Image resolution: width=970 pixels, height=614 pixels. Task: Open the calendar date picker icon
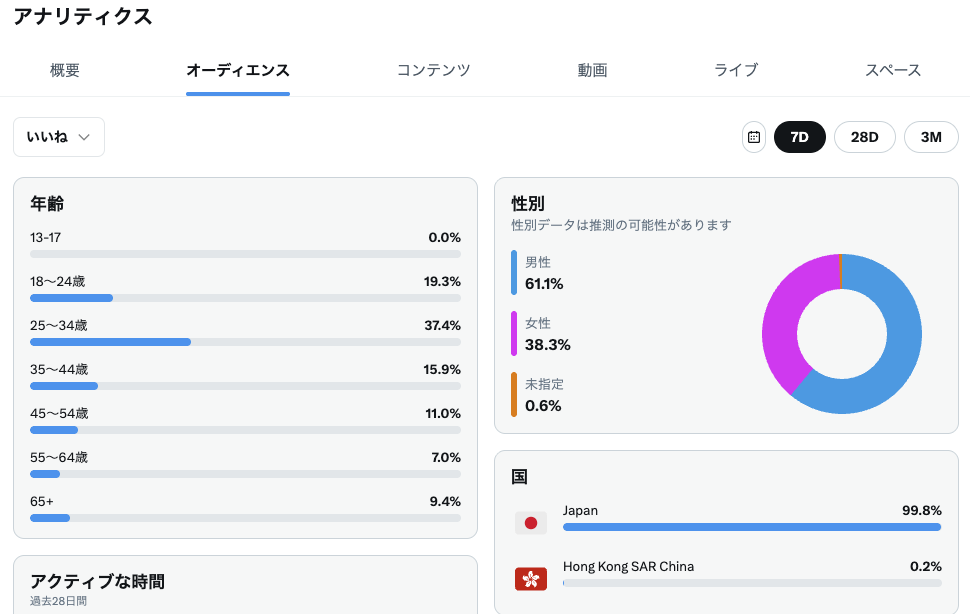[x=754, y=137]
